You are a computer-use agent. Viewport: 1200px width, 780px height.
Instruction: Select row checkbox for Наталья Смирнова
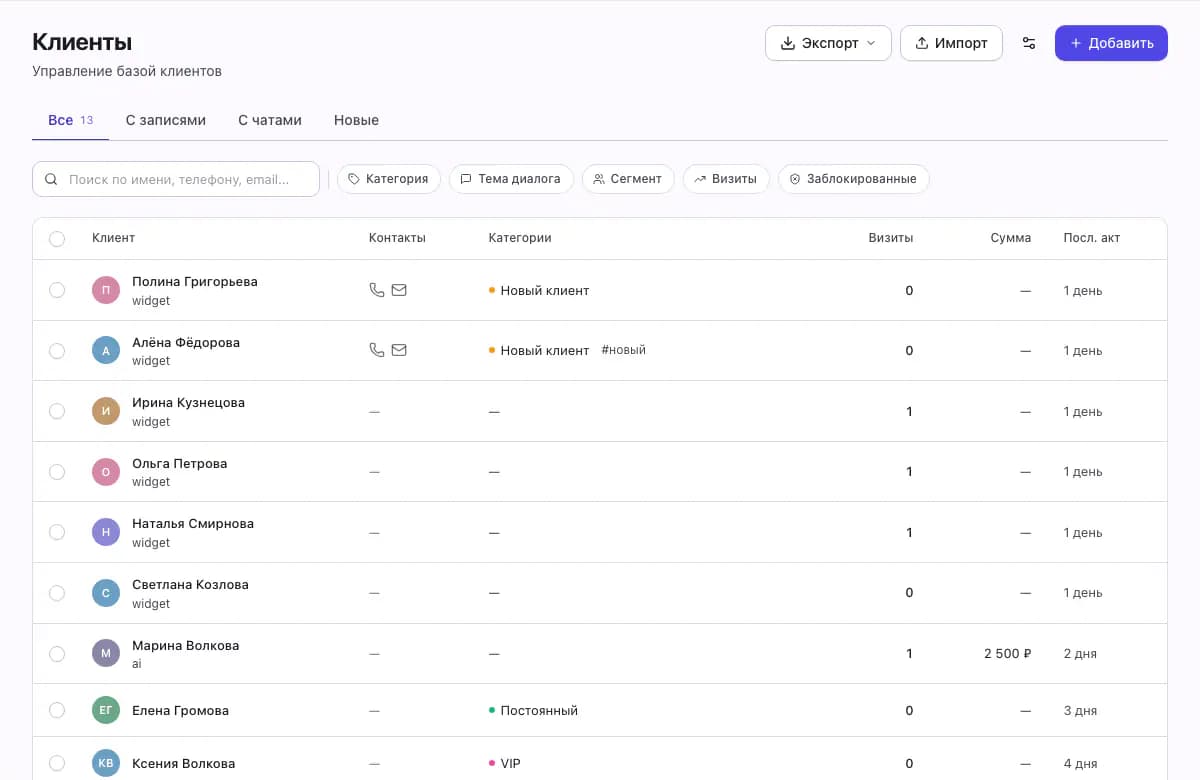(x=57, y=532)
